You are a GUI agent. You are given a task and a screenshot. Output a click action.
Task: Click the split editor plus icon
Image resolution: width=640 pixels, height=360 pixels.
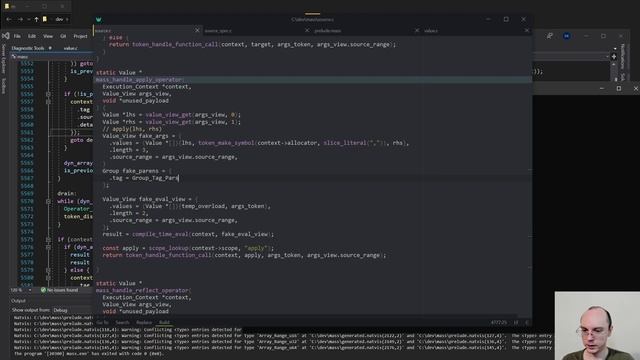pos(613,57)
